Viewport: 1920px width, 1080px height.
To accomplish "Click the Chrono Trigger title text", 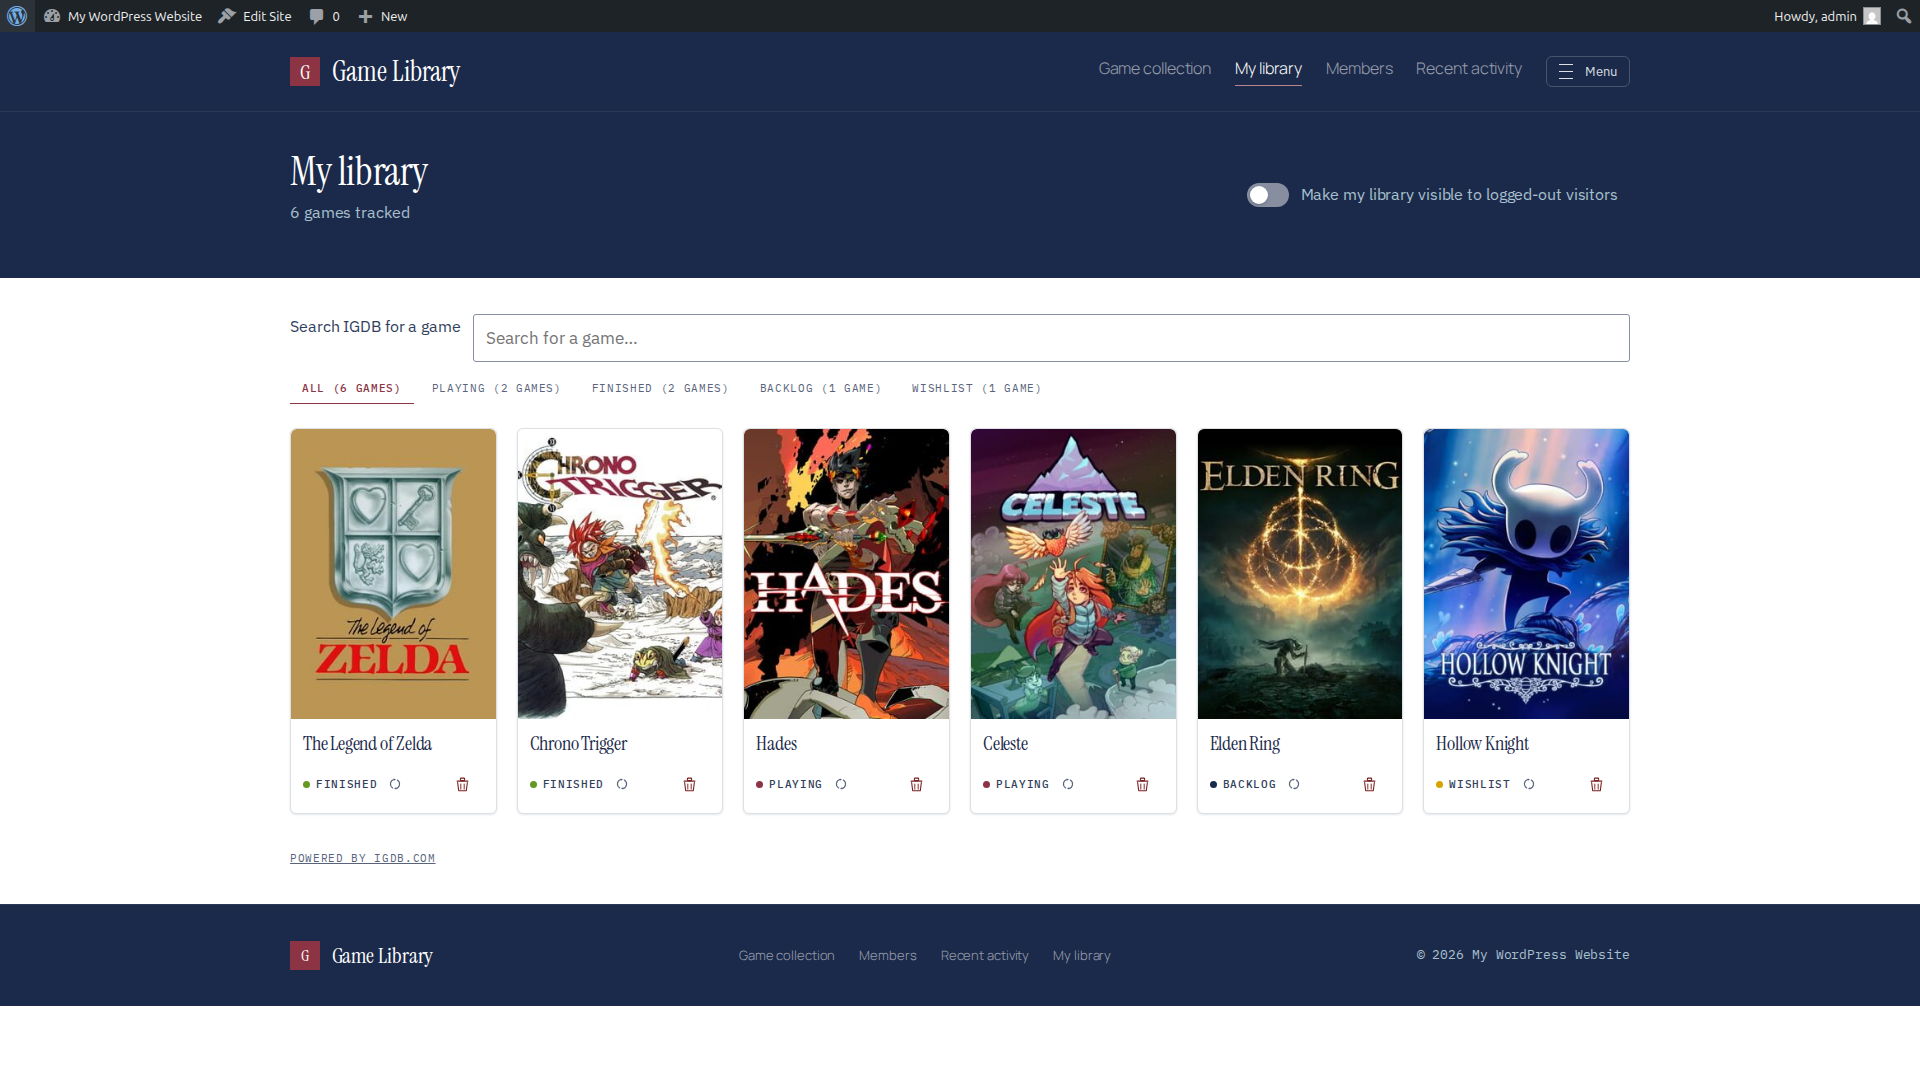I will click(x=578, y=744).
